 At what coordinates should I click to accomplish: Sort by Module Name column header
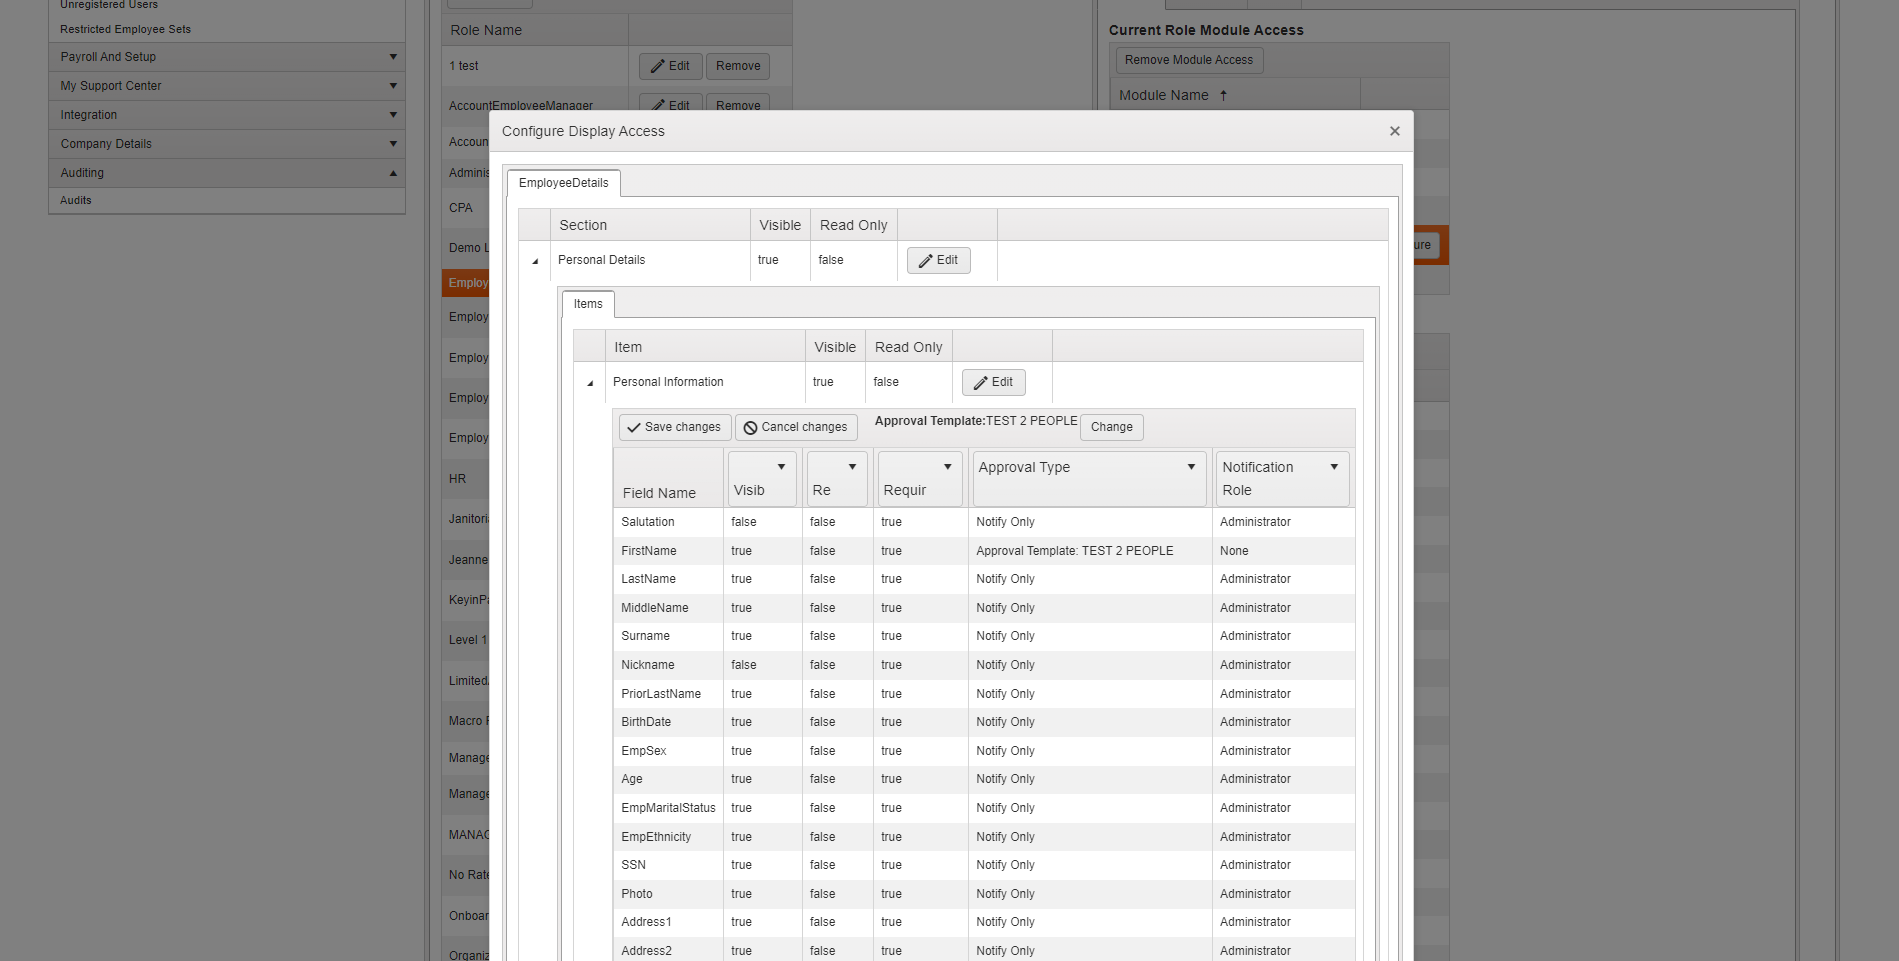pos(1164,95)
